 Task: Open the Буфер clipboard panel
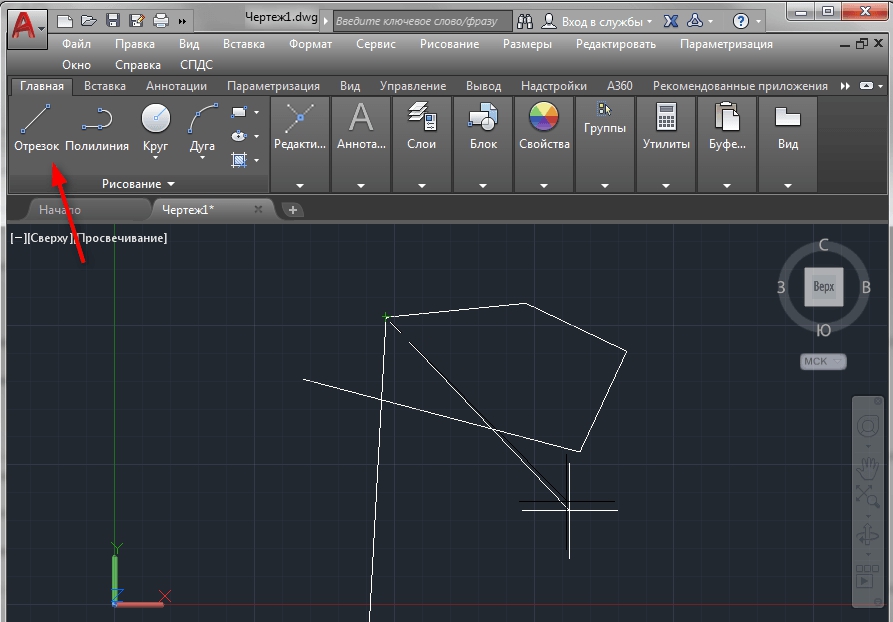click(727, 144)
